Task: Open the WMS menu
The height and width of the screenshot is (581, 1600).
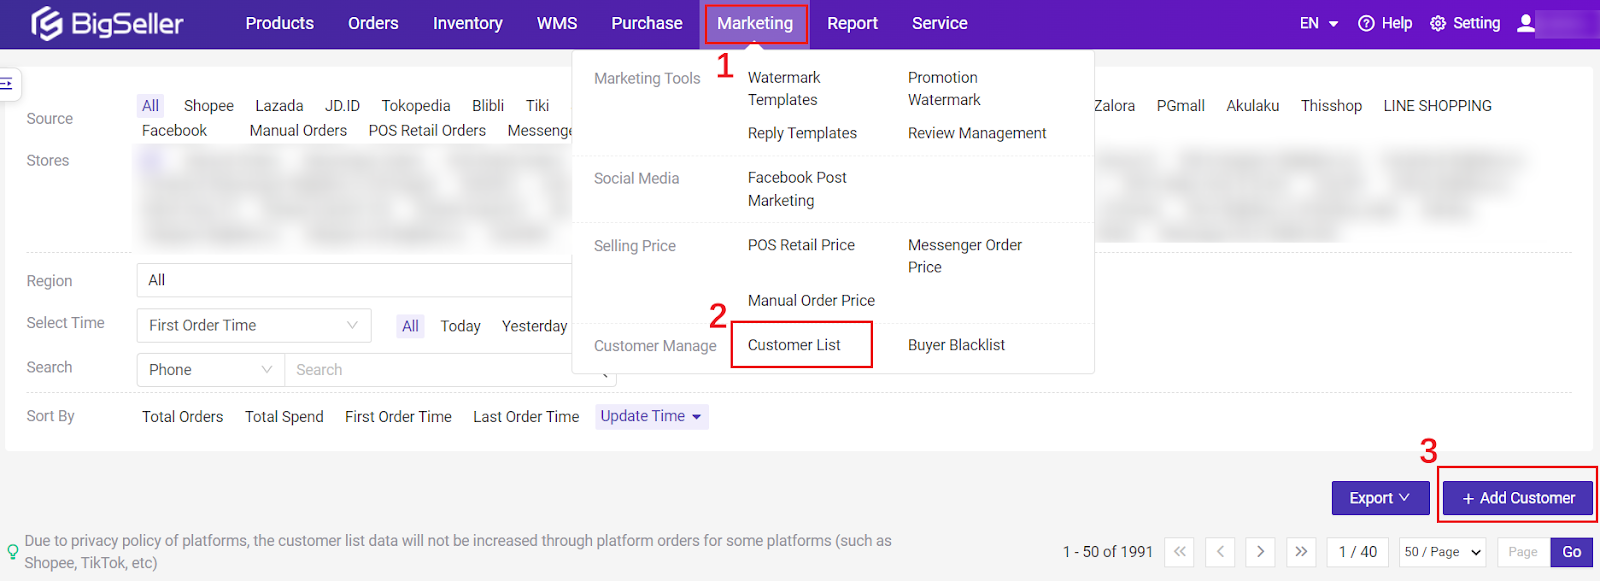Action: coord(557,23)
